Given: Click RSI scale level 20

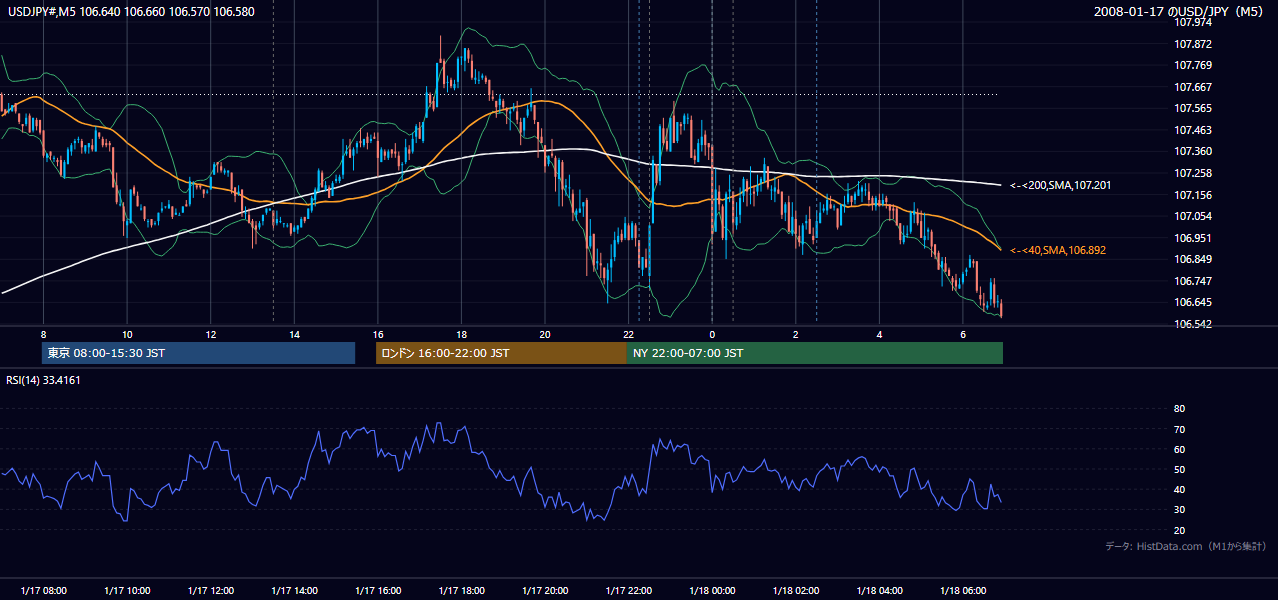Looking at the screenshot, I should point(1179,530).
